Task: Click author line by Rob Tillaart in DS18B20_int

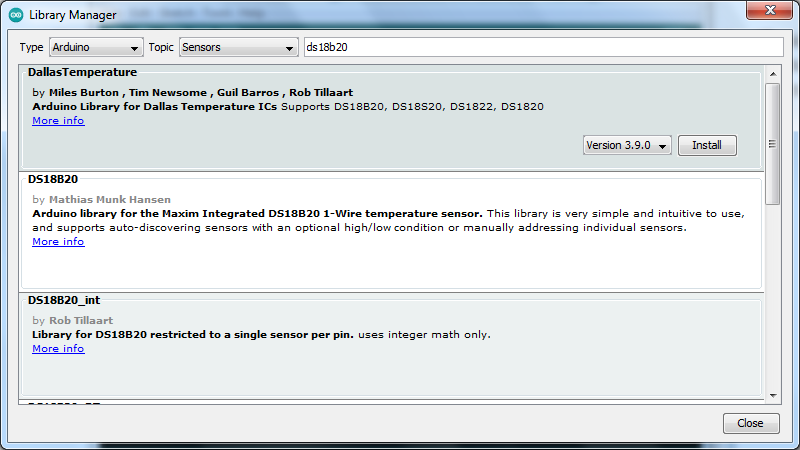Action: click(x=72, y=320)
